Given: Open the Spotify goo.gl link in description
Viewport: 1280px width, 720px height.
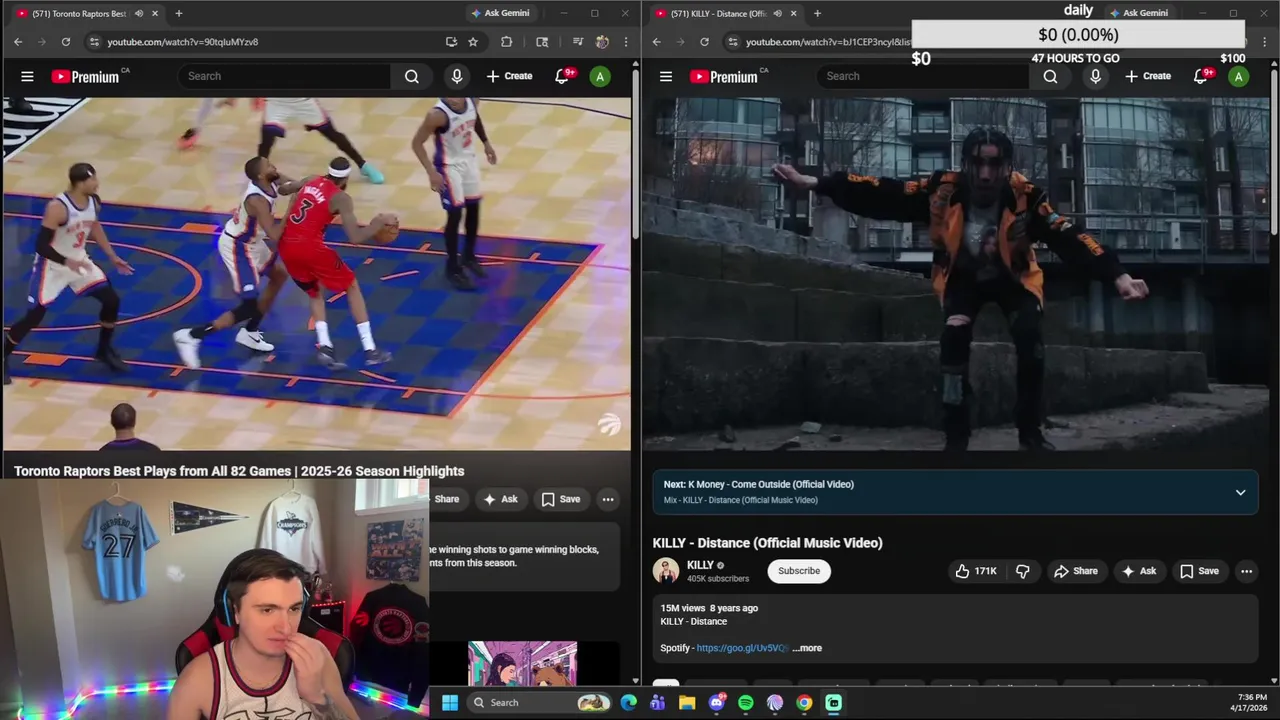Looking at the screenshot, I should coord(742,648).
